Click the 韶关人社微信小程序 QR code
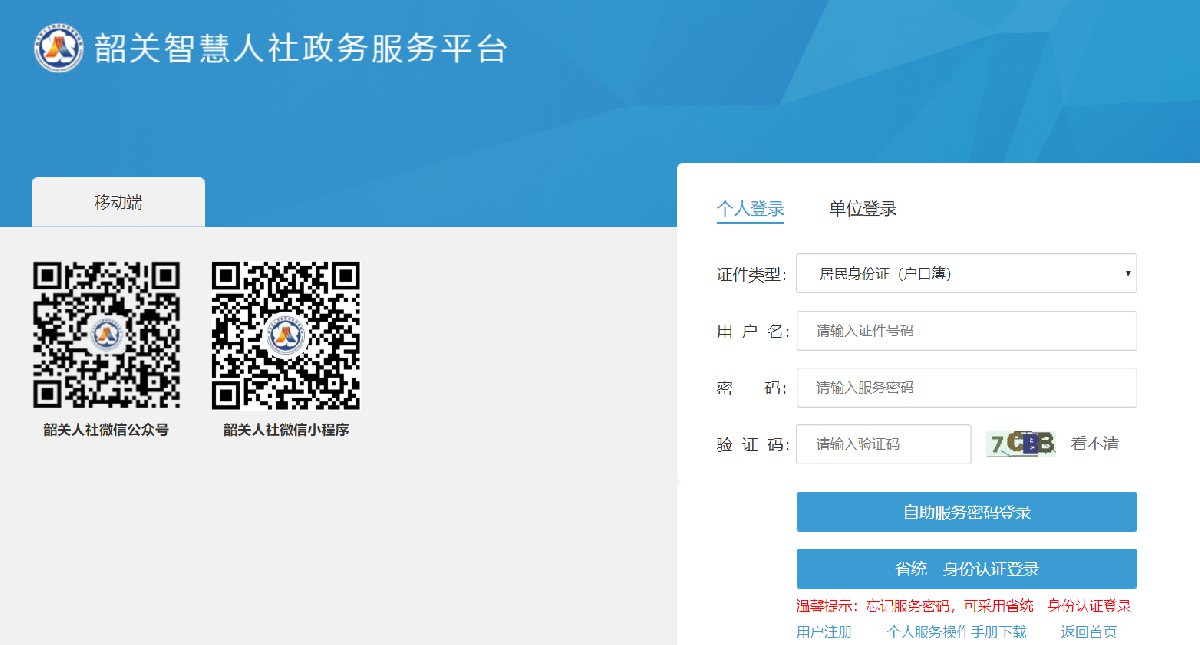This screenshot has width=1200, height=645. click(x=285, y=335)
